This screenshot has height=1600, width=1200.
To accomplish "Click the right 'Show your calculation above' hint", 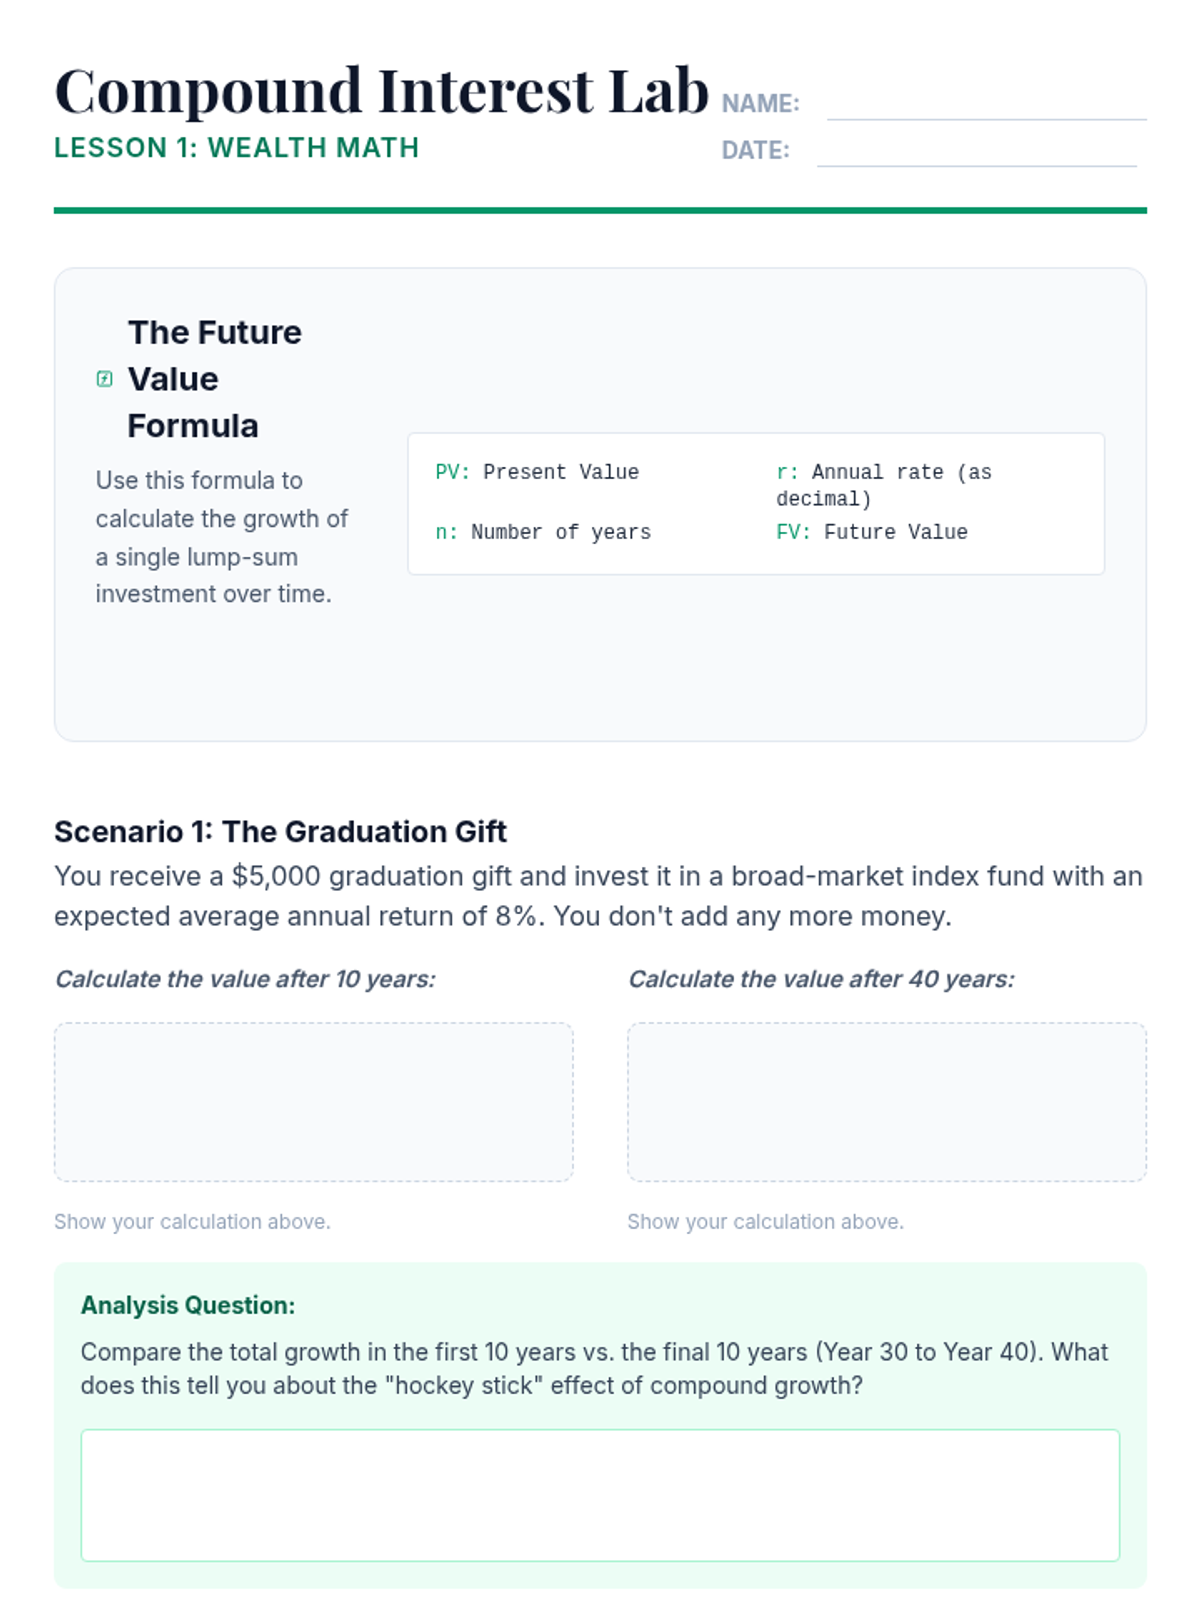I will coord(765,1221).
